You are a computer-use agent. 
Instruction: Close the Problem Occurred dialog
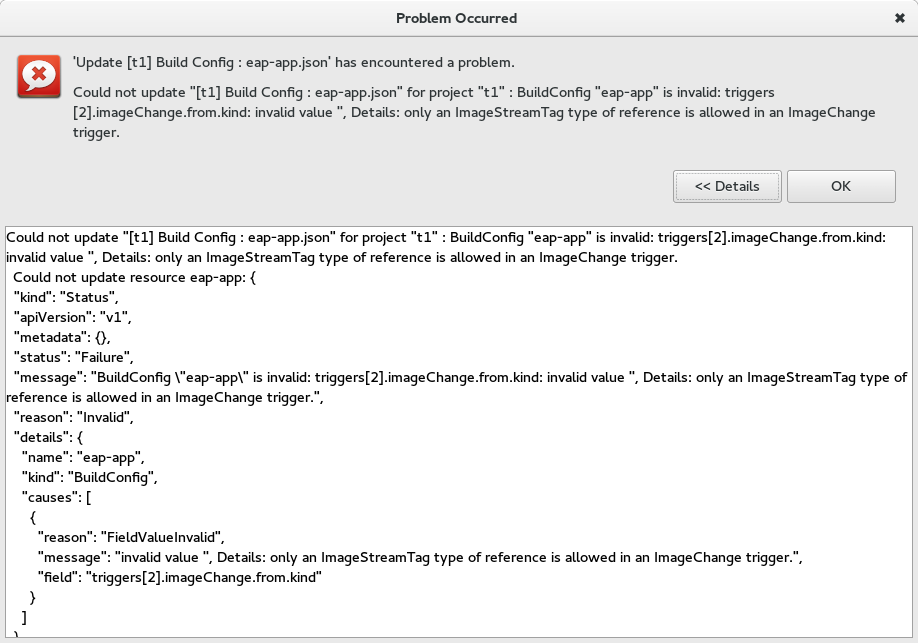click(900, 18)
